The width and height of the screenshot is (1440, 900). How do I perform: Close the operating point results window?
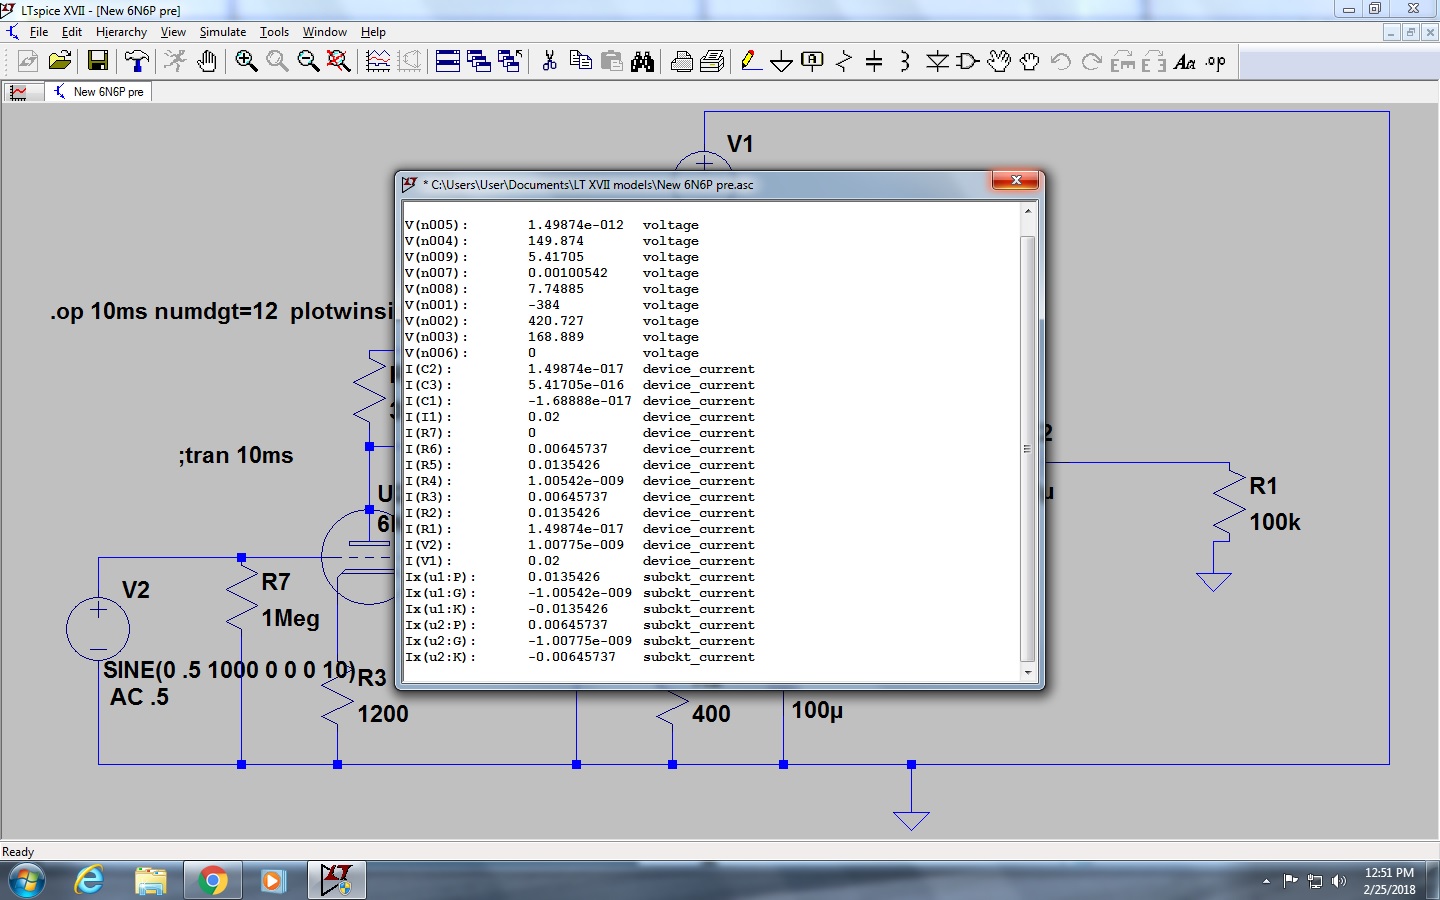pos(1016,180)
